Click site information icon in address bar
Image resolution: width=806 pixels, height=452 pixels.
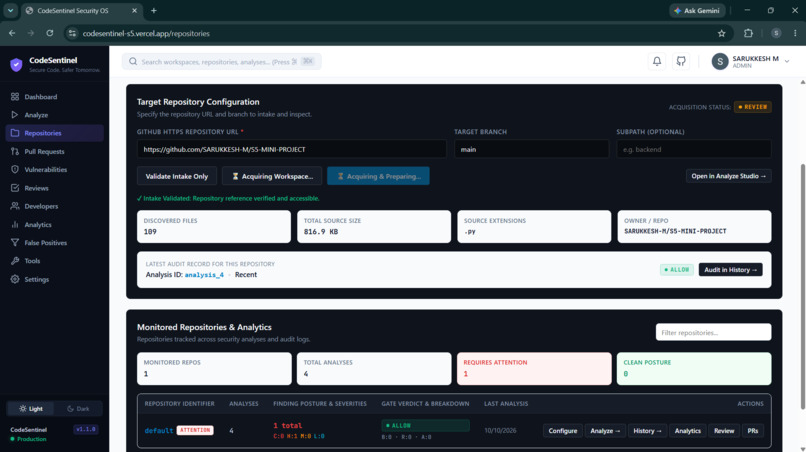[x=72, y=33]
